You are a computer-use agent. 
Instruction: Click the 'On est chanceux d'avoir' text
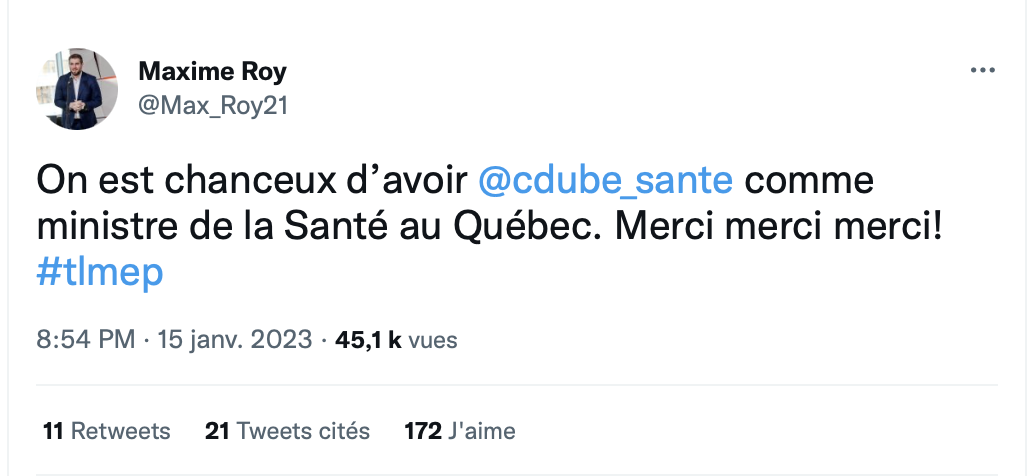251,181
